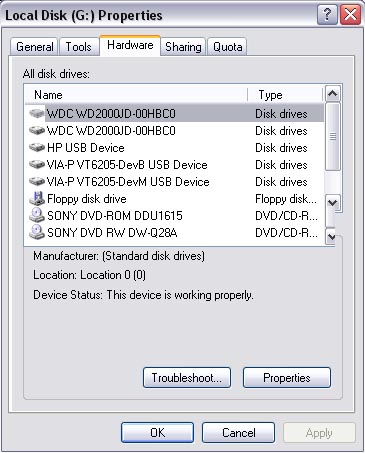The width and height of the screenshot is (365, 453).
Task: Click the SONY DVD-ROM DDU1615 disc icon
Action: (37, 215)
